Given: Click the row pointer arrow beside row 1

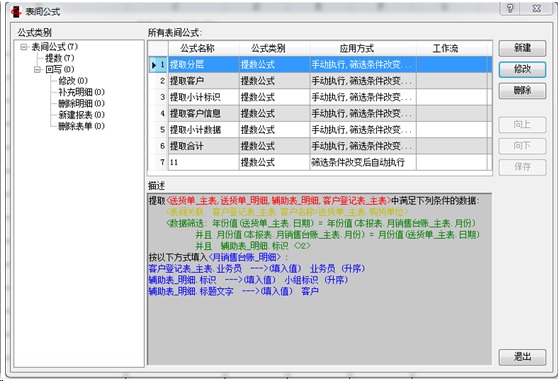Looking at the screenshot, I should [x=154, y=65].
